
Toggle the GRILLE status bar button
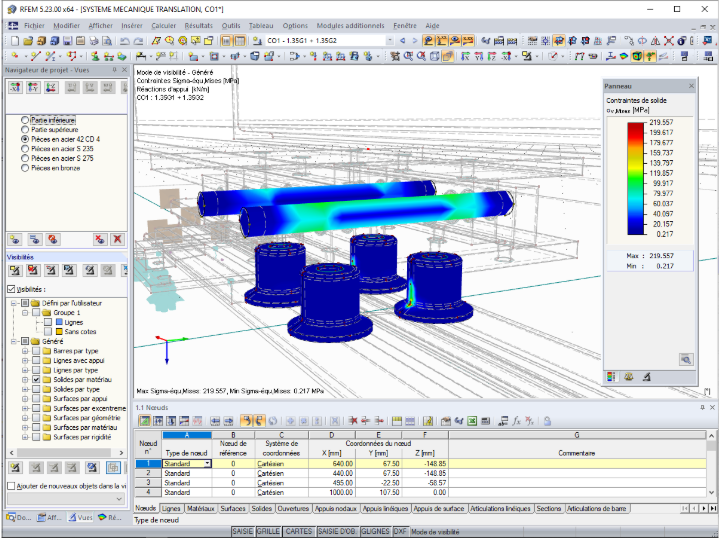pos(268,531)
